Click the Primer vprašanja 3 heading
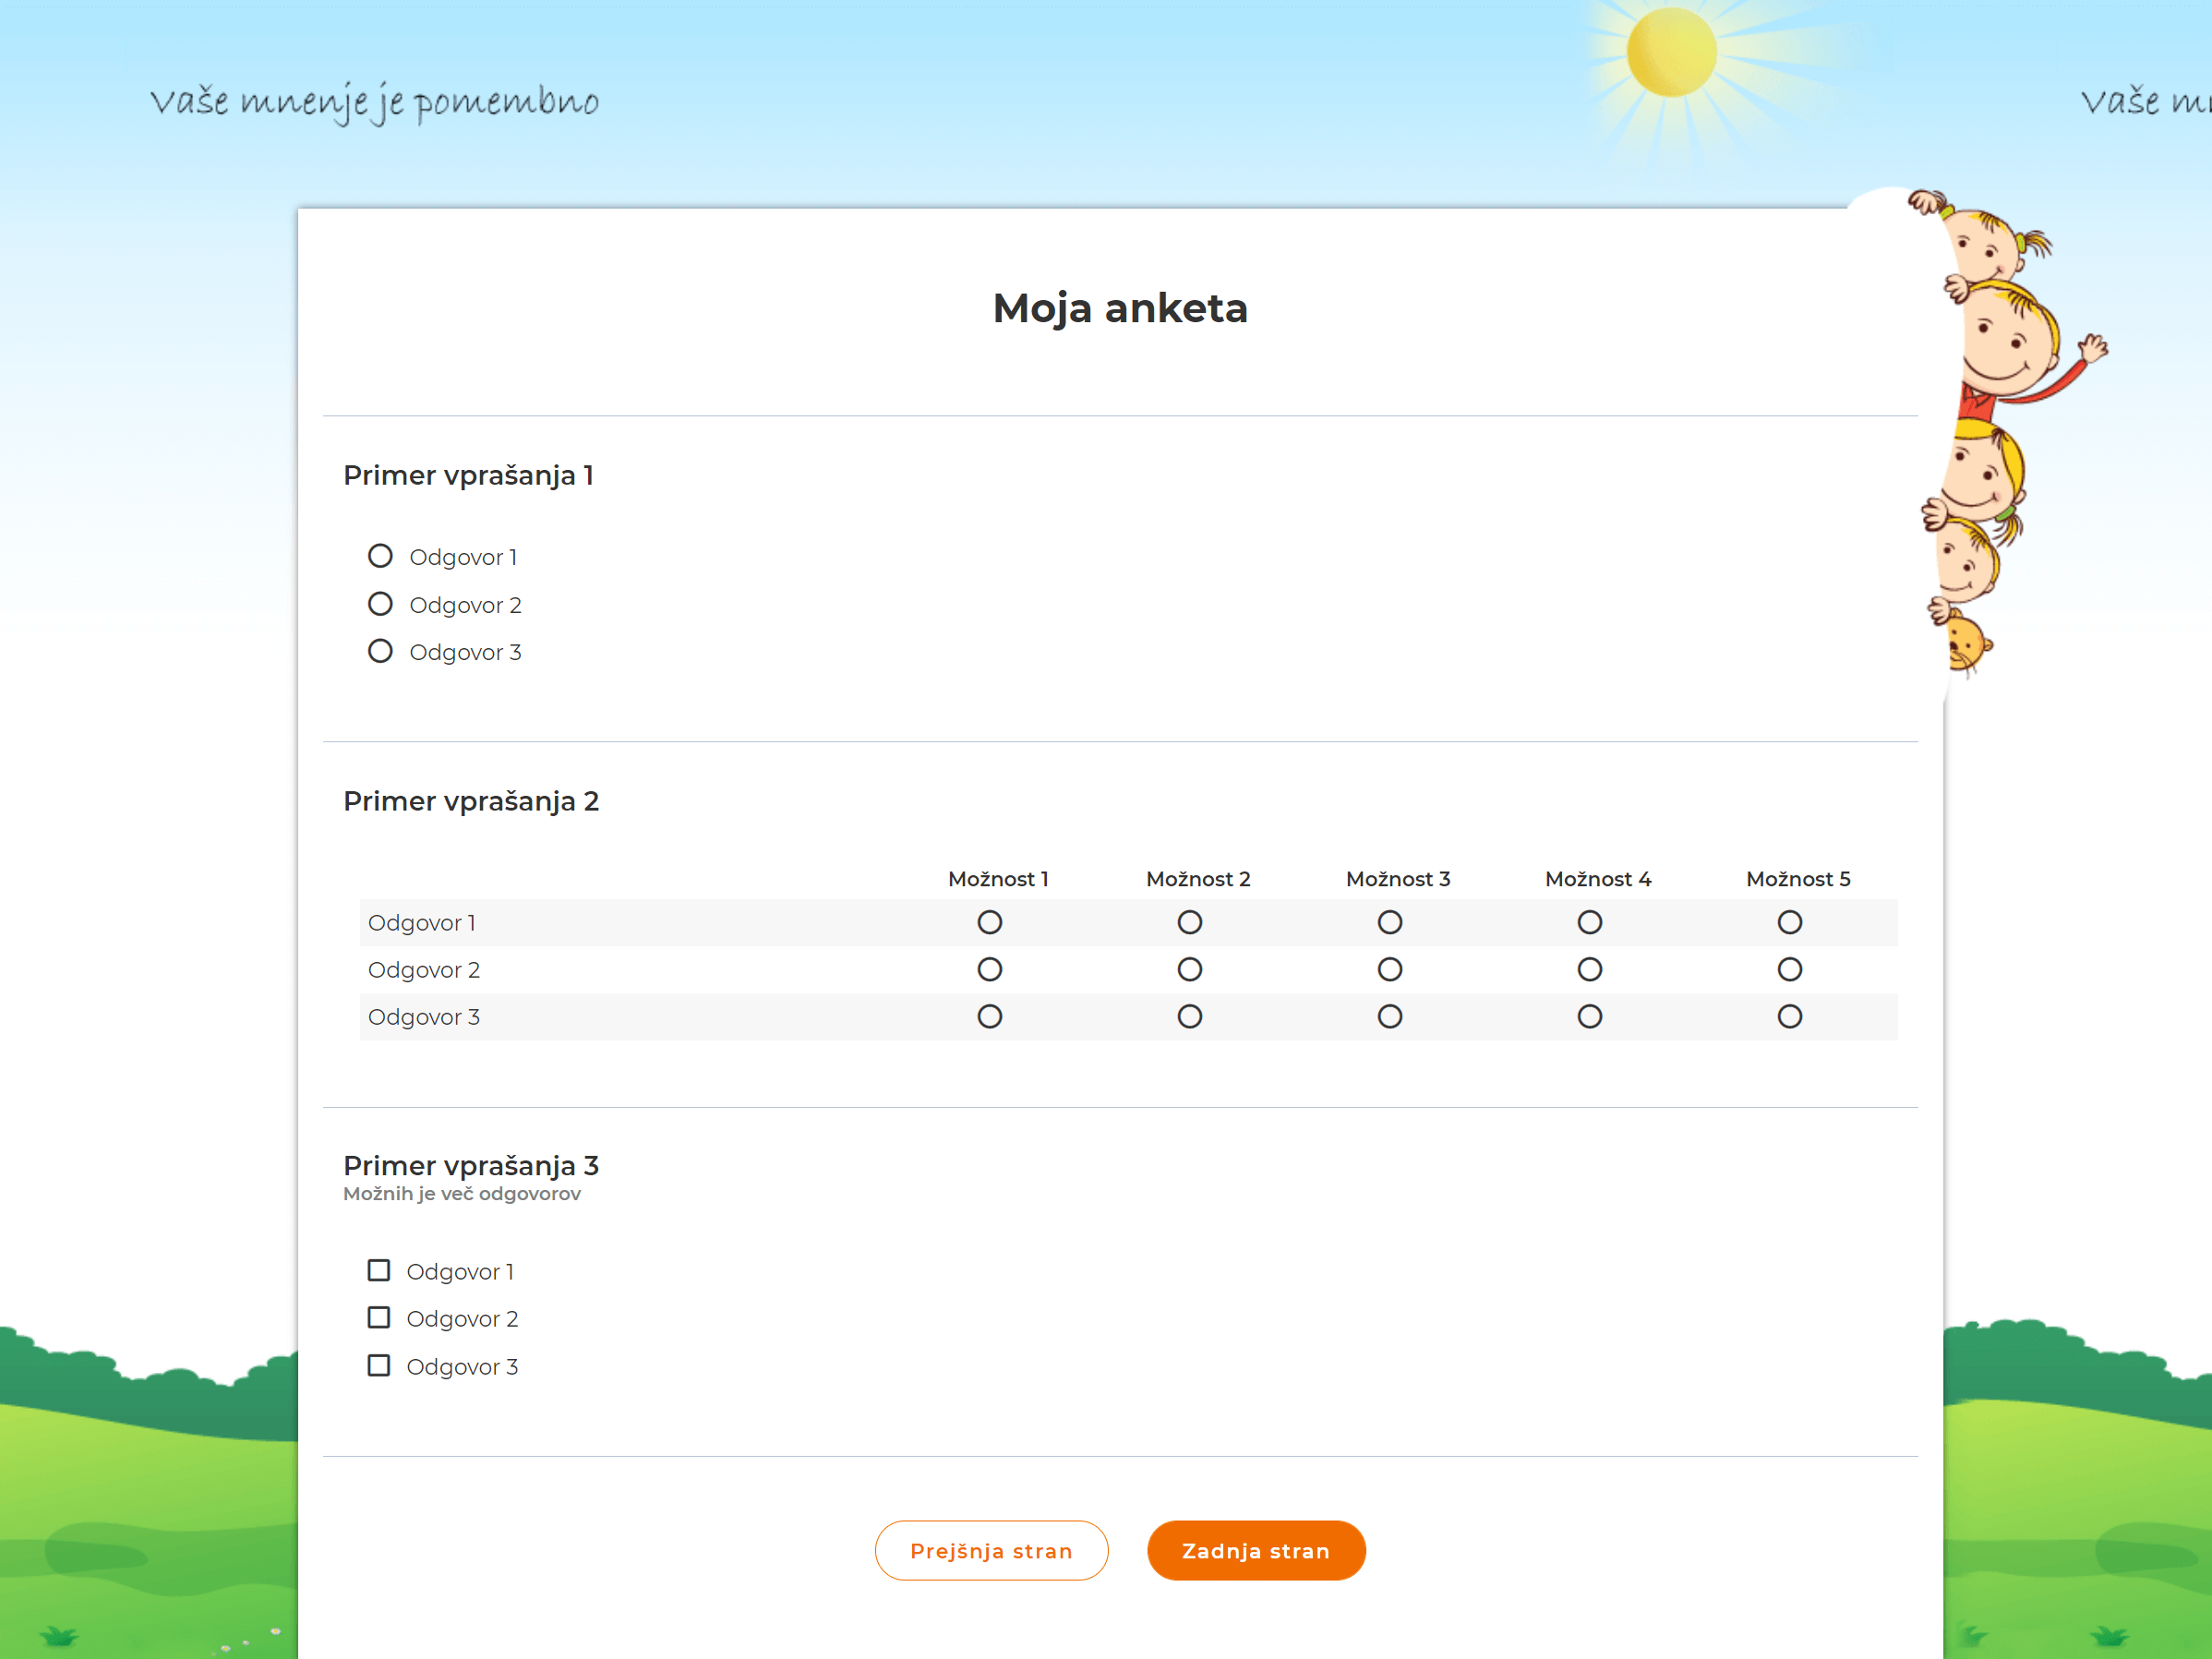The width and height of the screenshot is (2212, 1659). [x=471, y=1165]
